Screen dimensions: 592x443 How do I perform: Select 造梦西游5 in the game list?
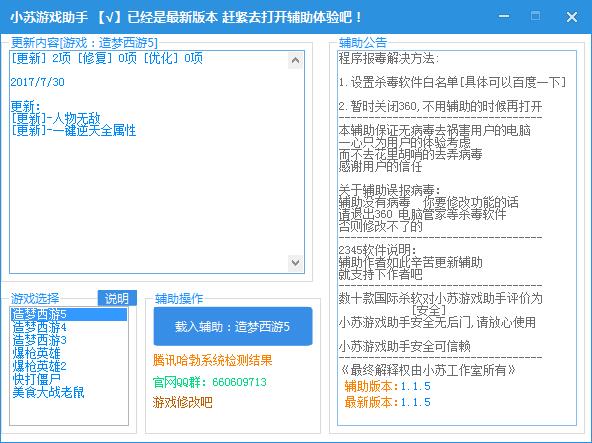(x=69, y=314)
